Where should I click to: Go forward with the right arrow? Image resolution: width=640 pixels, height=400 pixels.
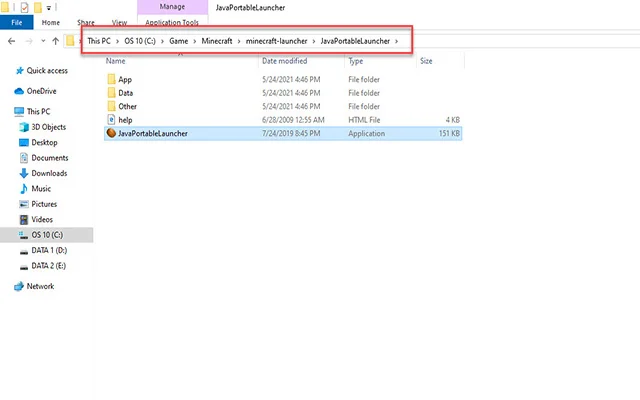coord(29,41)
